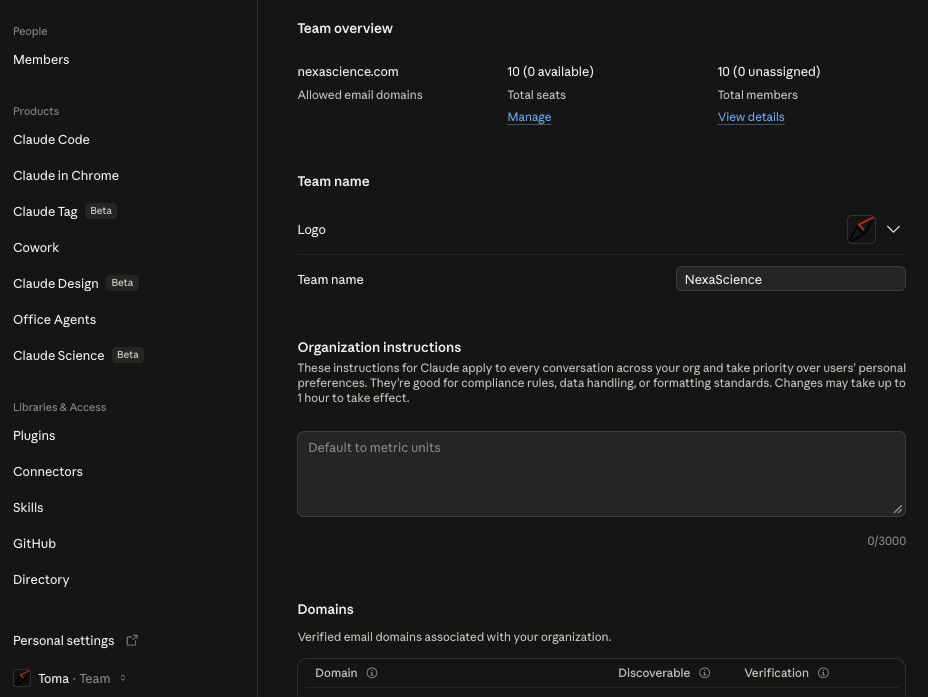Viewport: 928px width, 697px height.
Task: Open the Skills page
Action: click(x=28, y=508)
